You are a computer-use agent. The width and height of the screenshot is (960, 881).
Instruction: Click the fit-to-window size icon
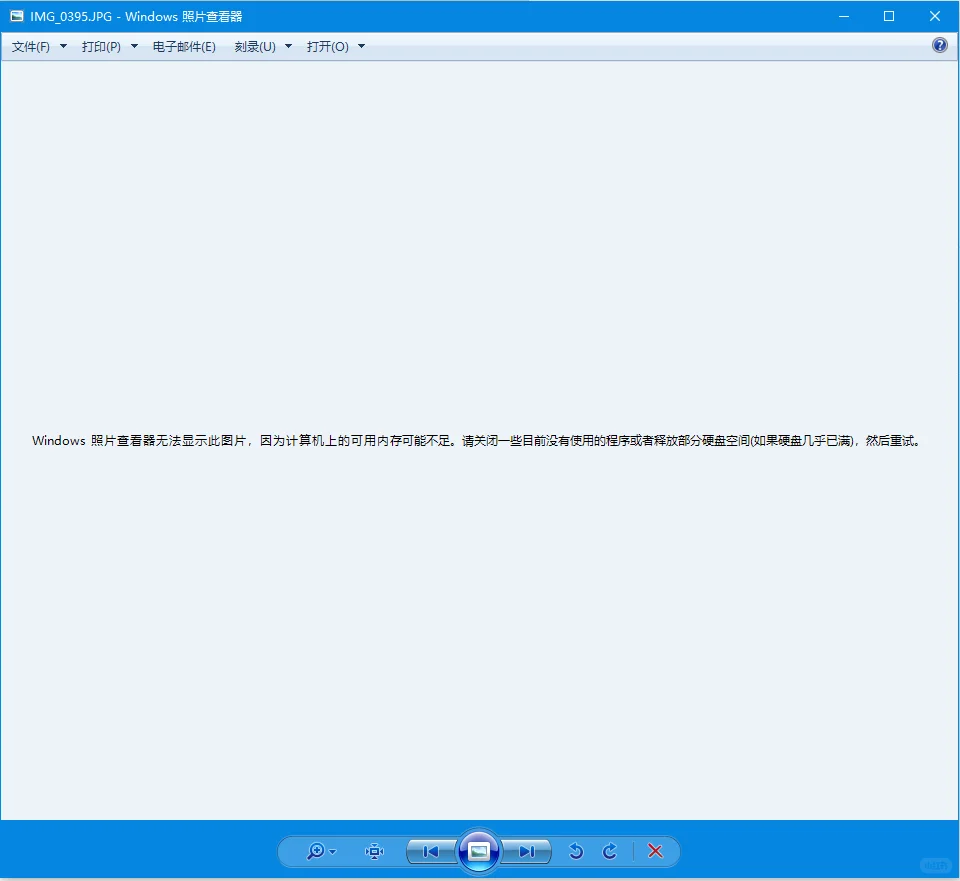374,851
